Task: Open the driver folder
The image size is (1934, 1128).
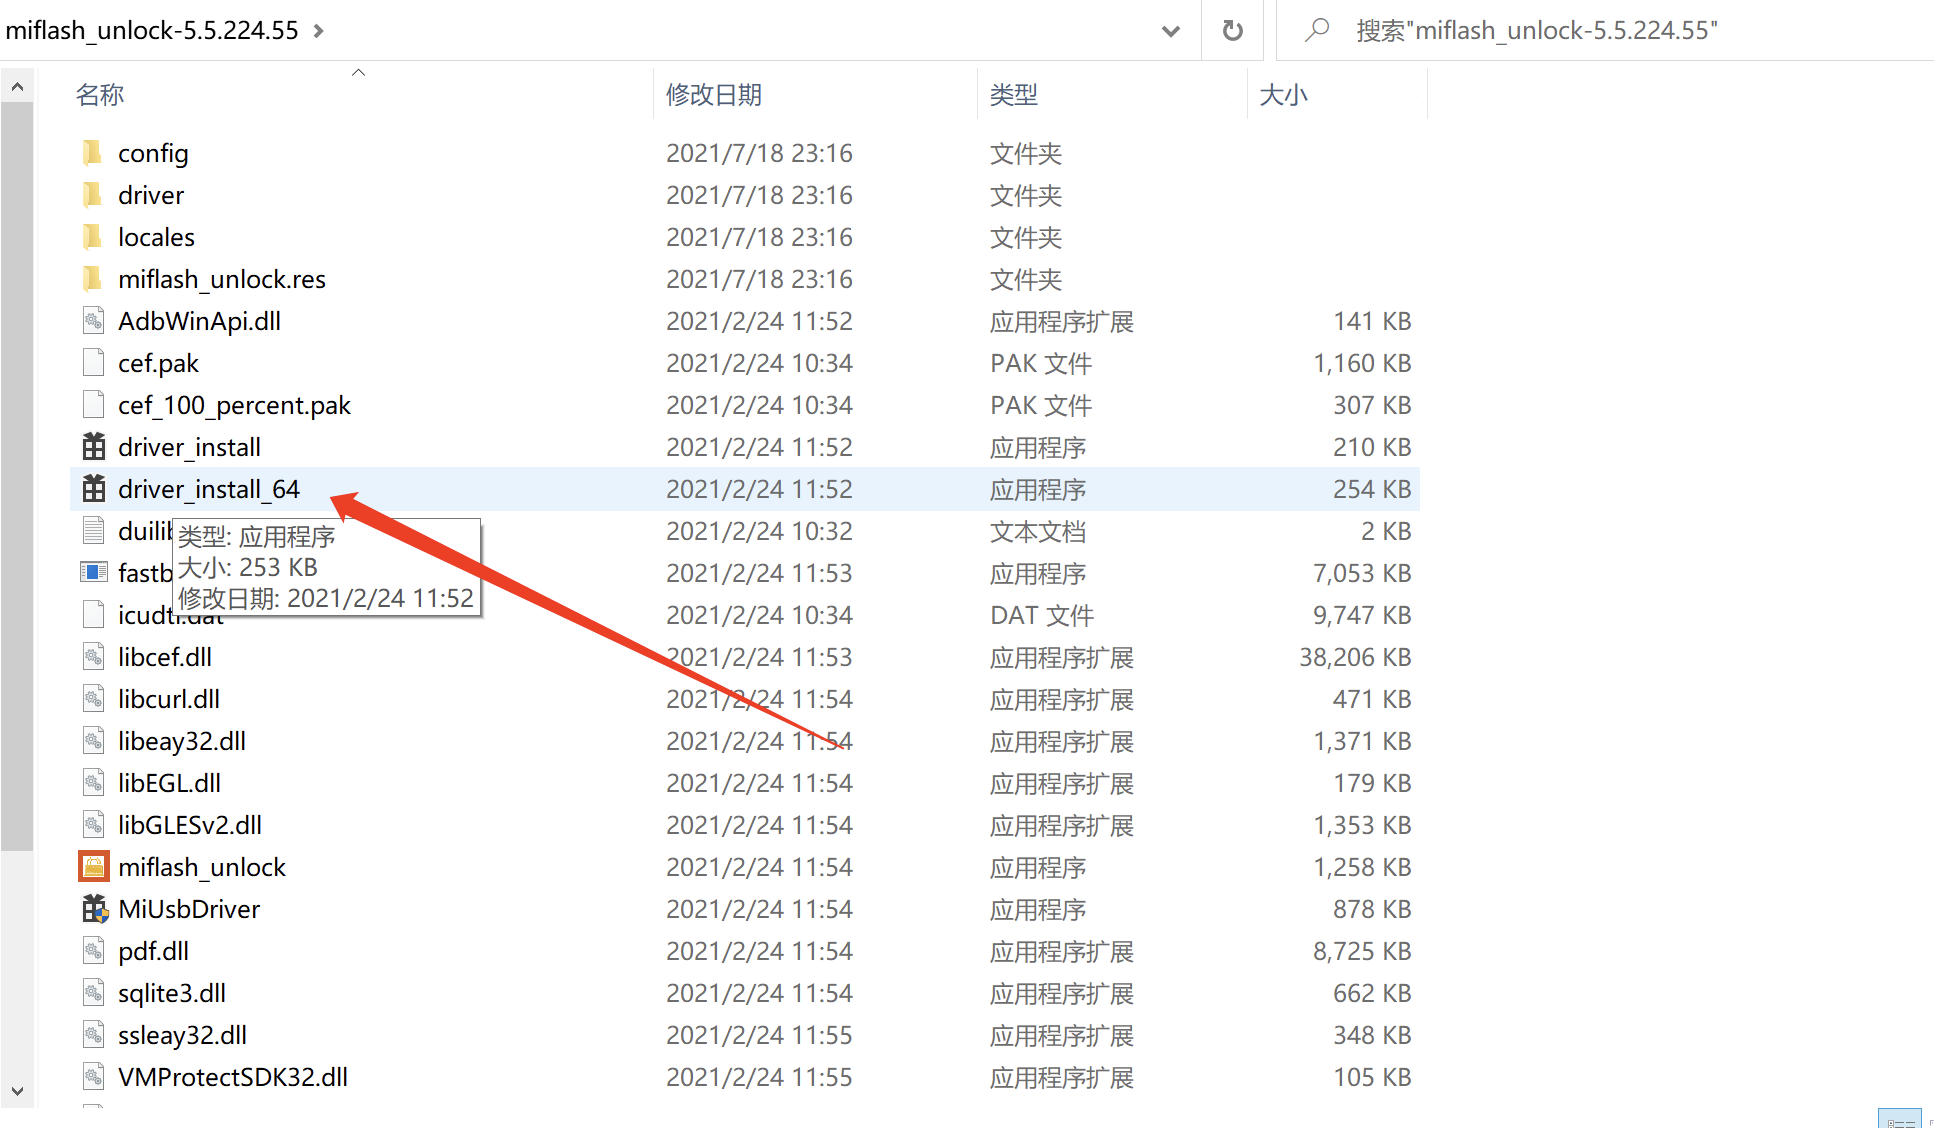Action: (x=150, y=195)
